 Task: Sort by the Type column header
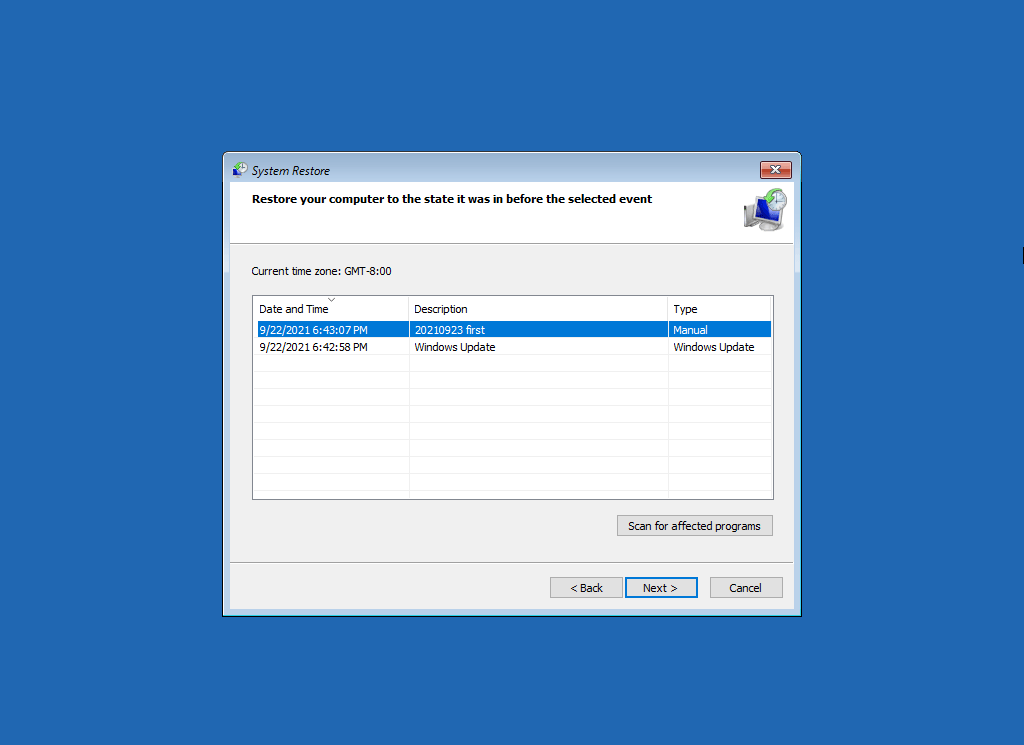click(x=719, y=309)
